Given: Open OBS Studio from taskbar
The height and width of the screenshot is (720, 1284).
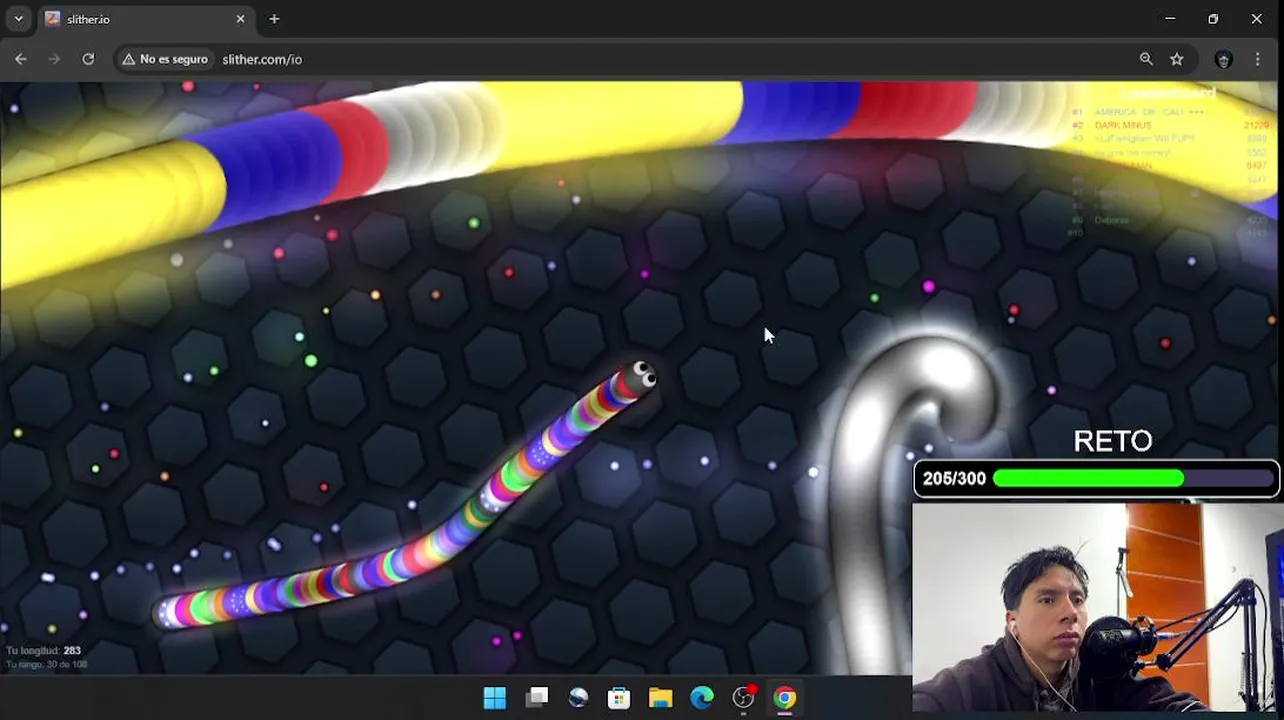Looking at the screenshot, I should pyautogui.click(x=743, y=697).
